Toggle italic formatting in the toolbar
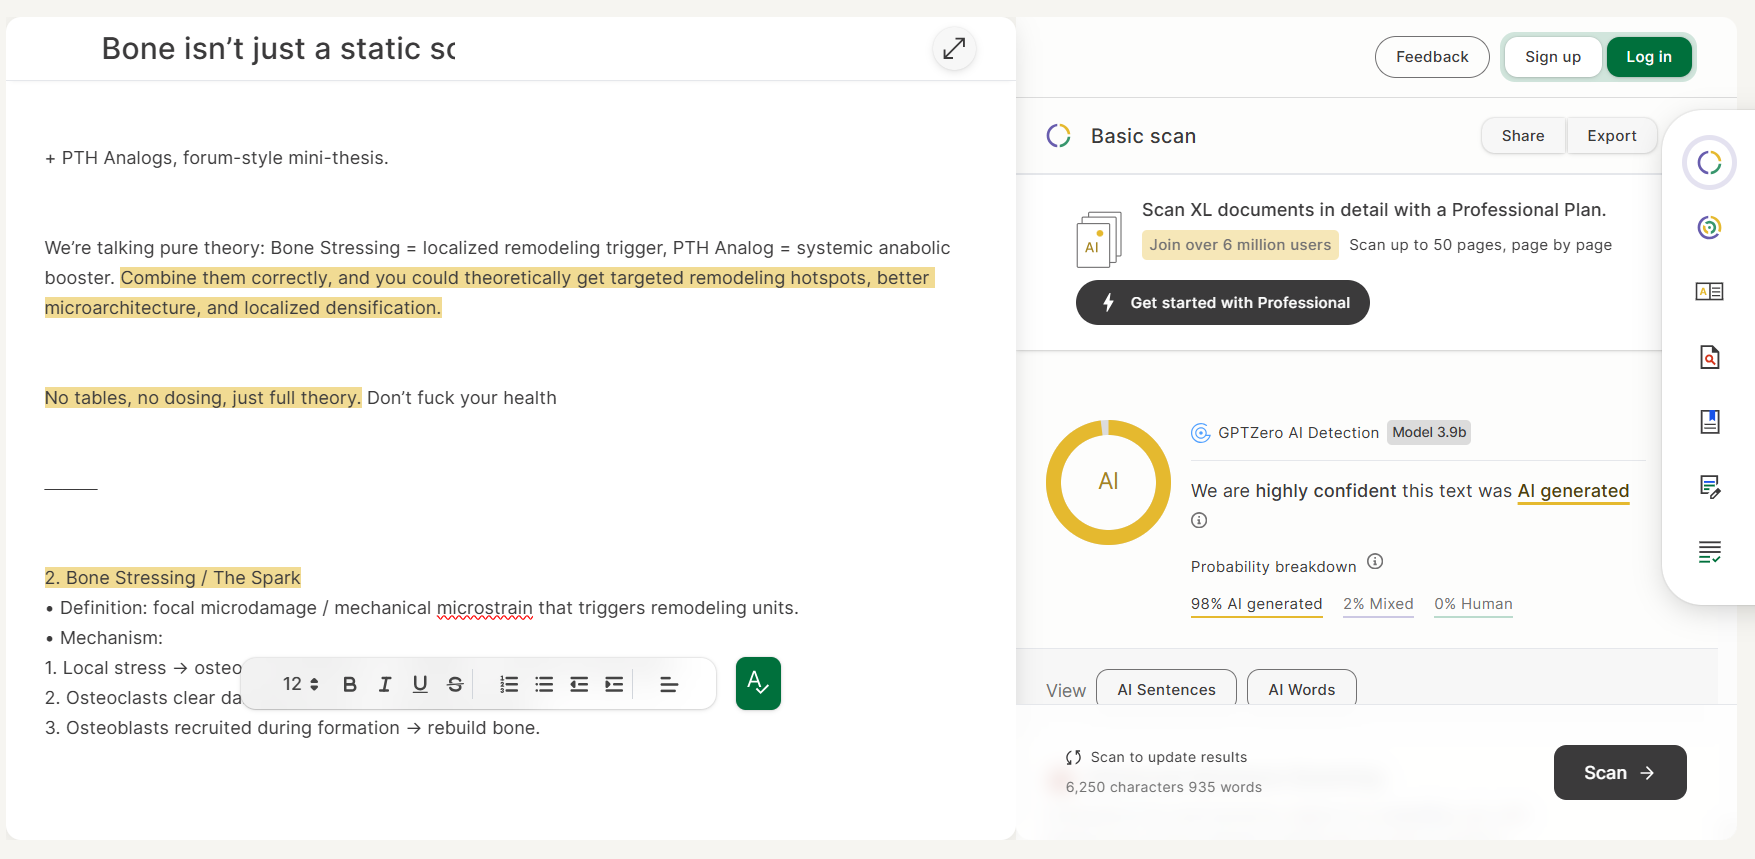Viewport: 1755px width, 859px height. pyautogui.click(x=385, y=684)
